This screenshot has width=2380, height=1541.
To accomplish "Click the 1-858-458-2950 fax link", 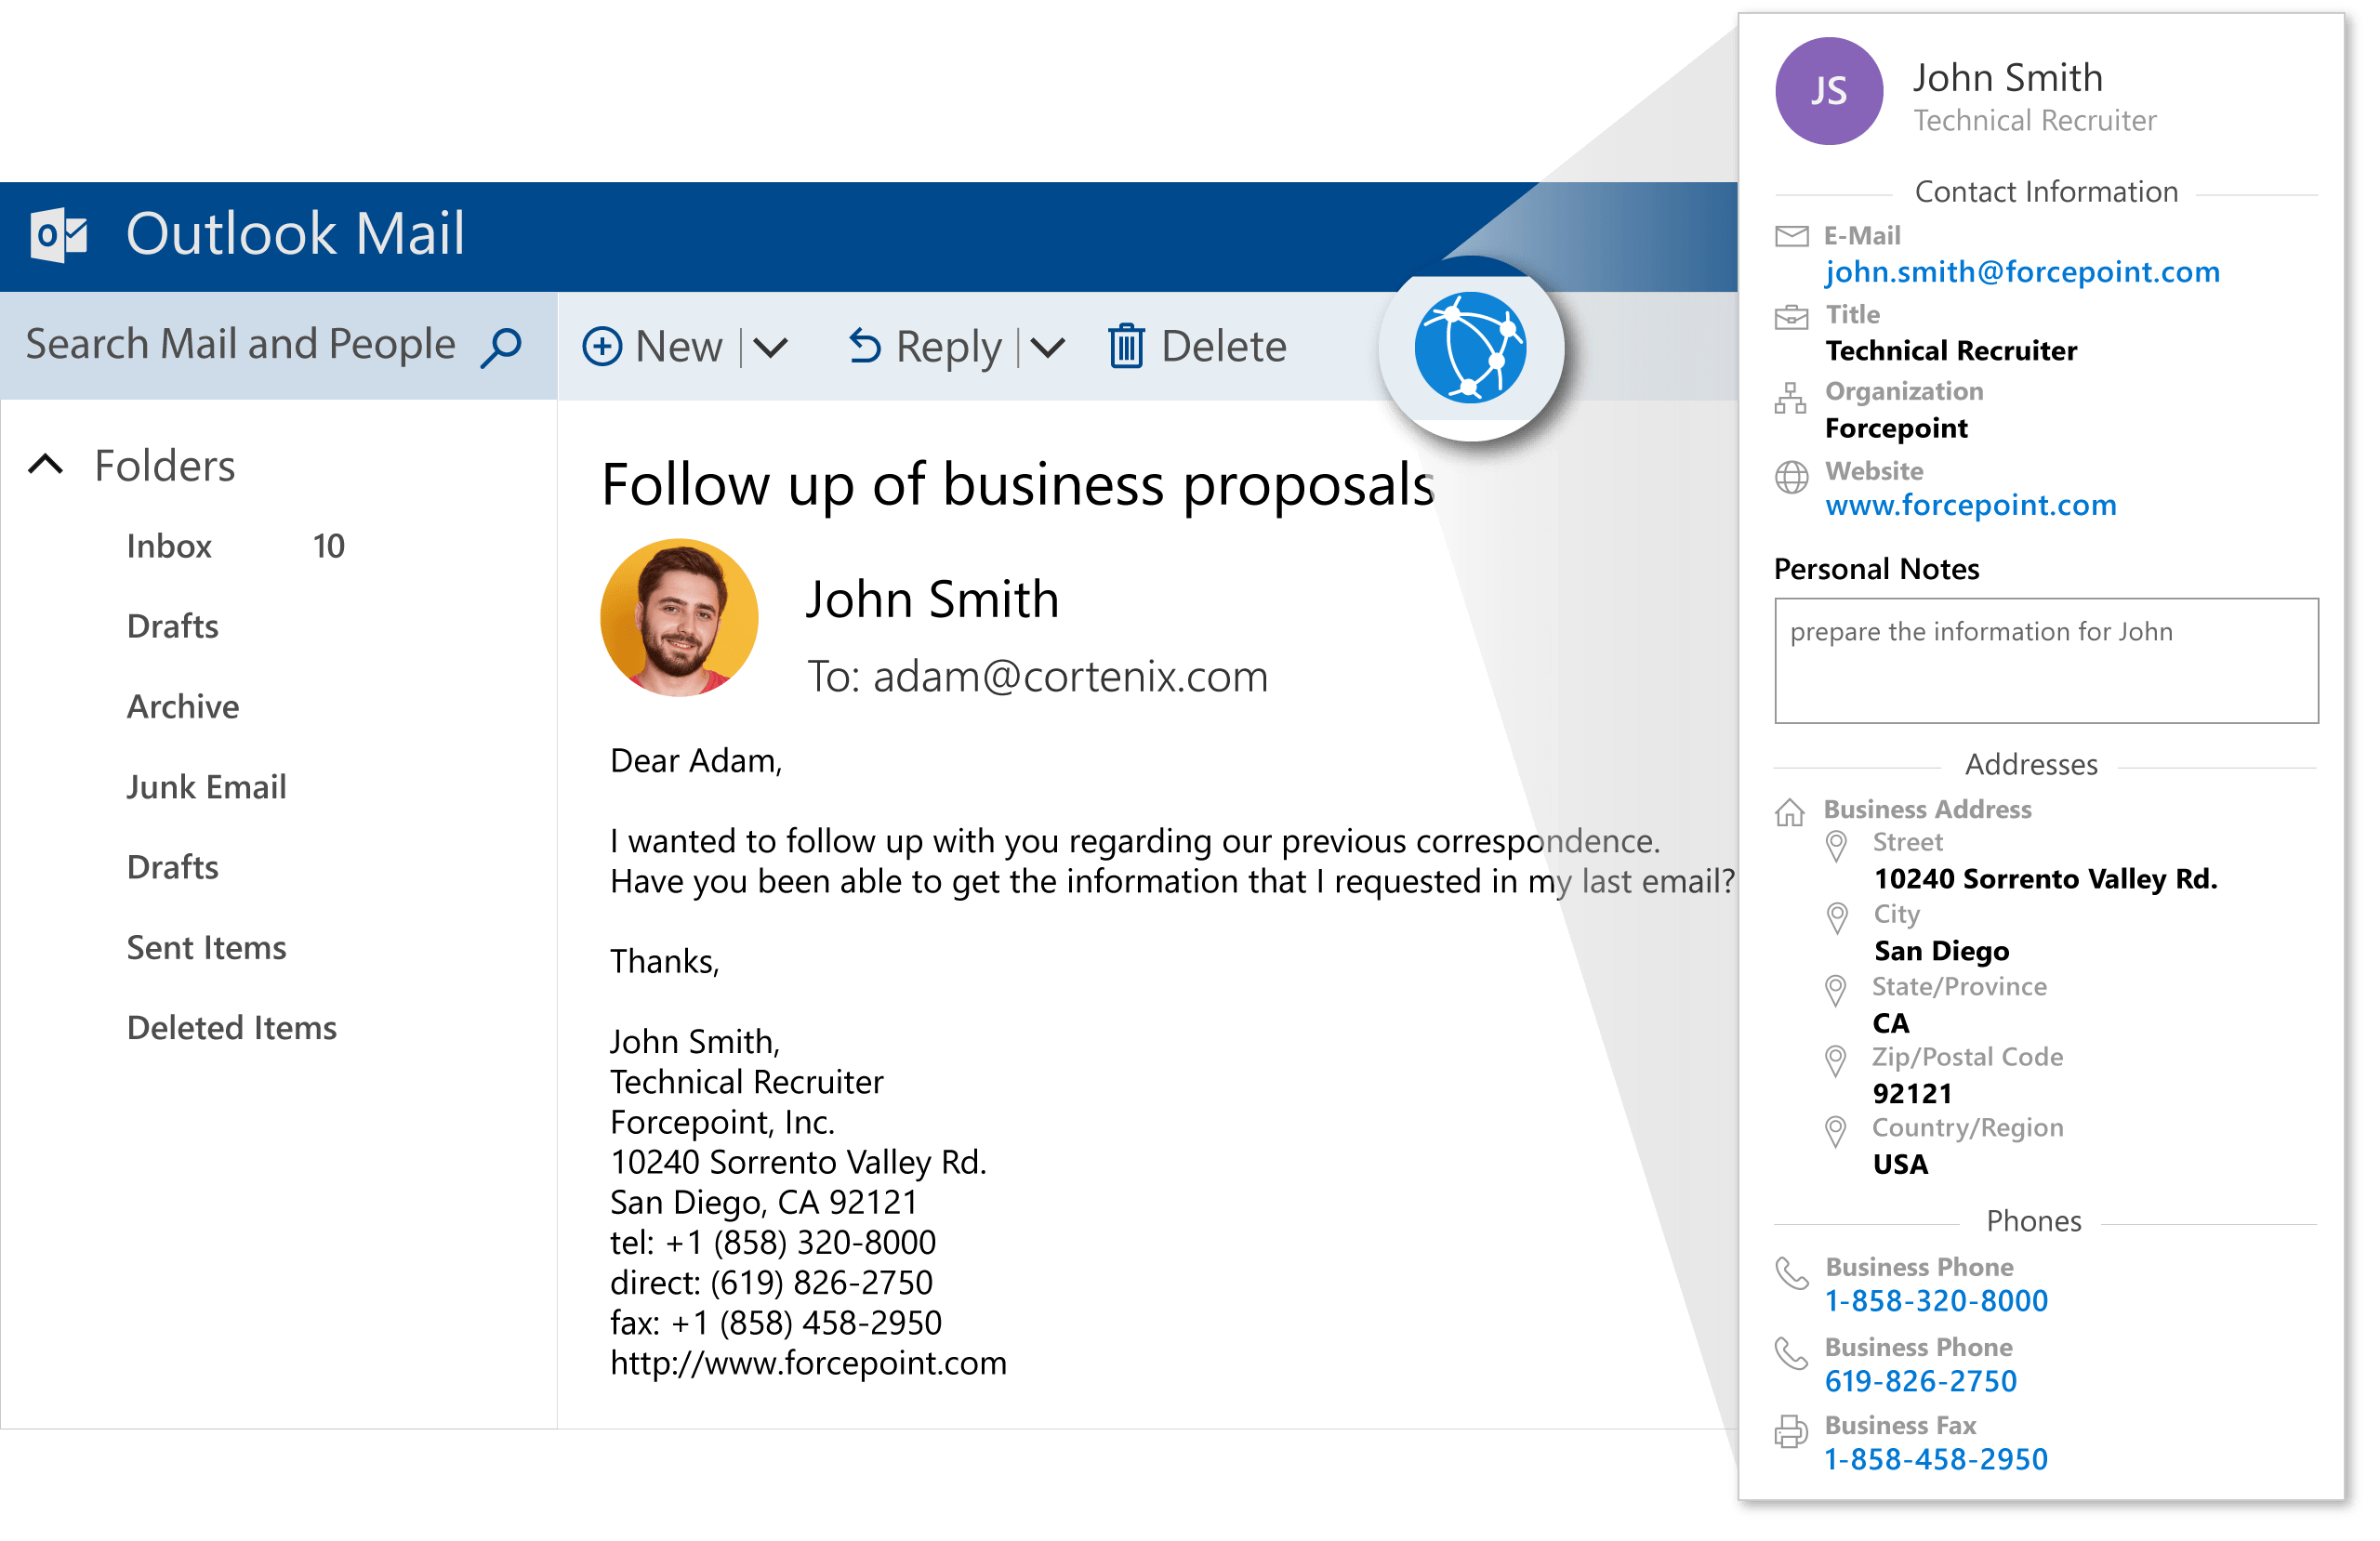I will click(1936, 1459).
